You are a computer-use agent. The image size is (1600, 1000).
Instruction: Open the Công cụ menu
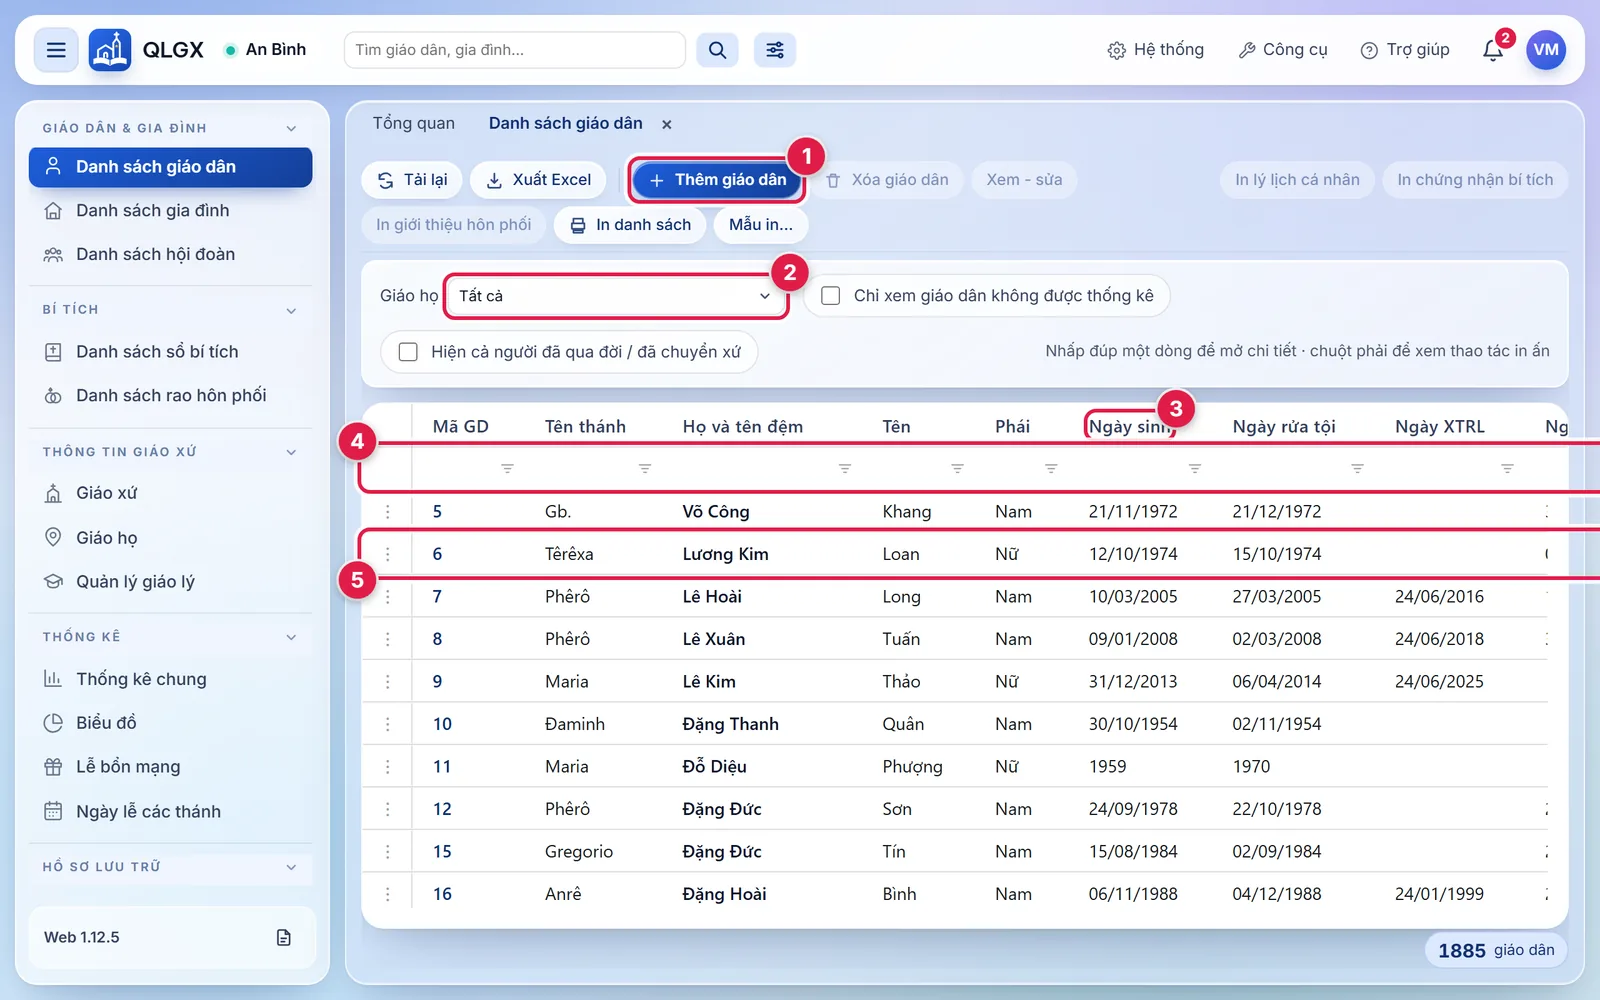[1283, 50]
